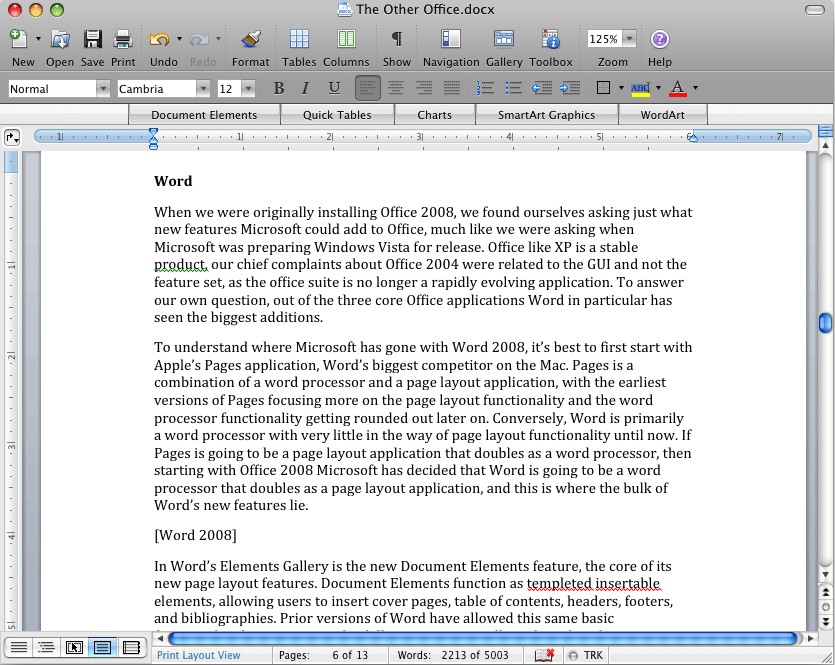Apply the red font color swatch
Screen dimensions: 835x665
[678, 89]
